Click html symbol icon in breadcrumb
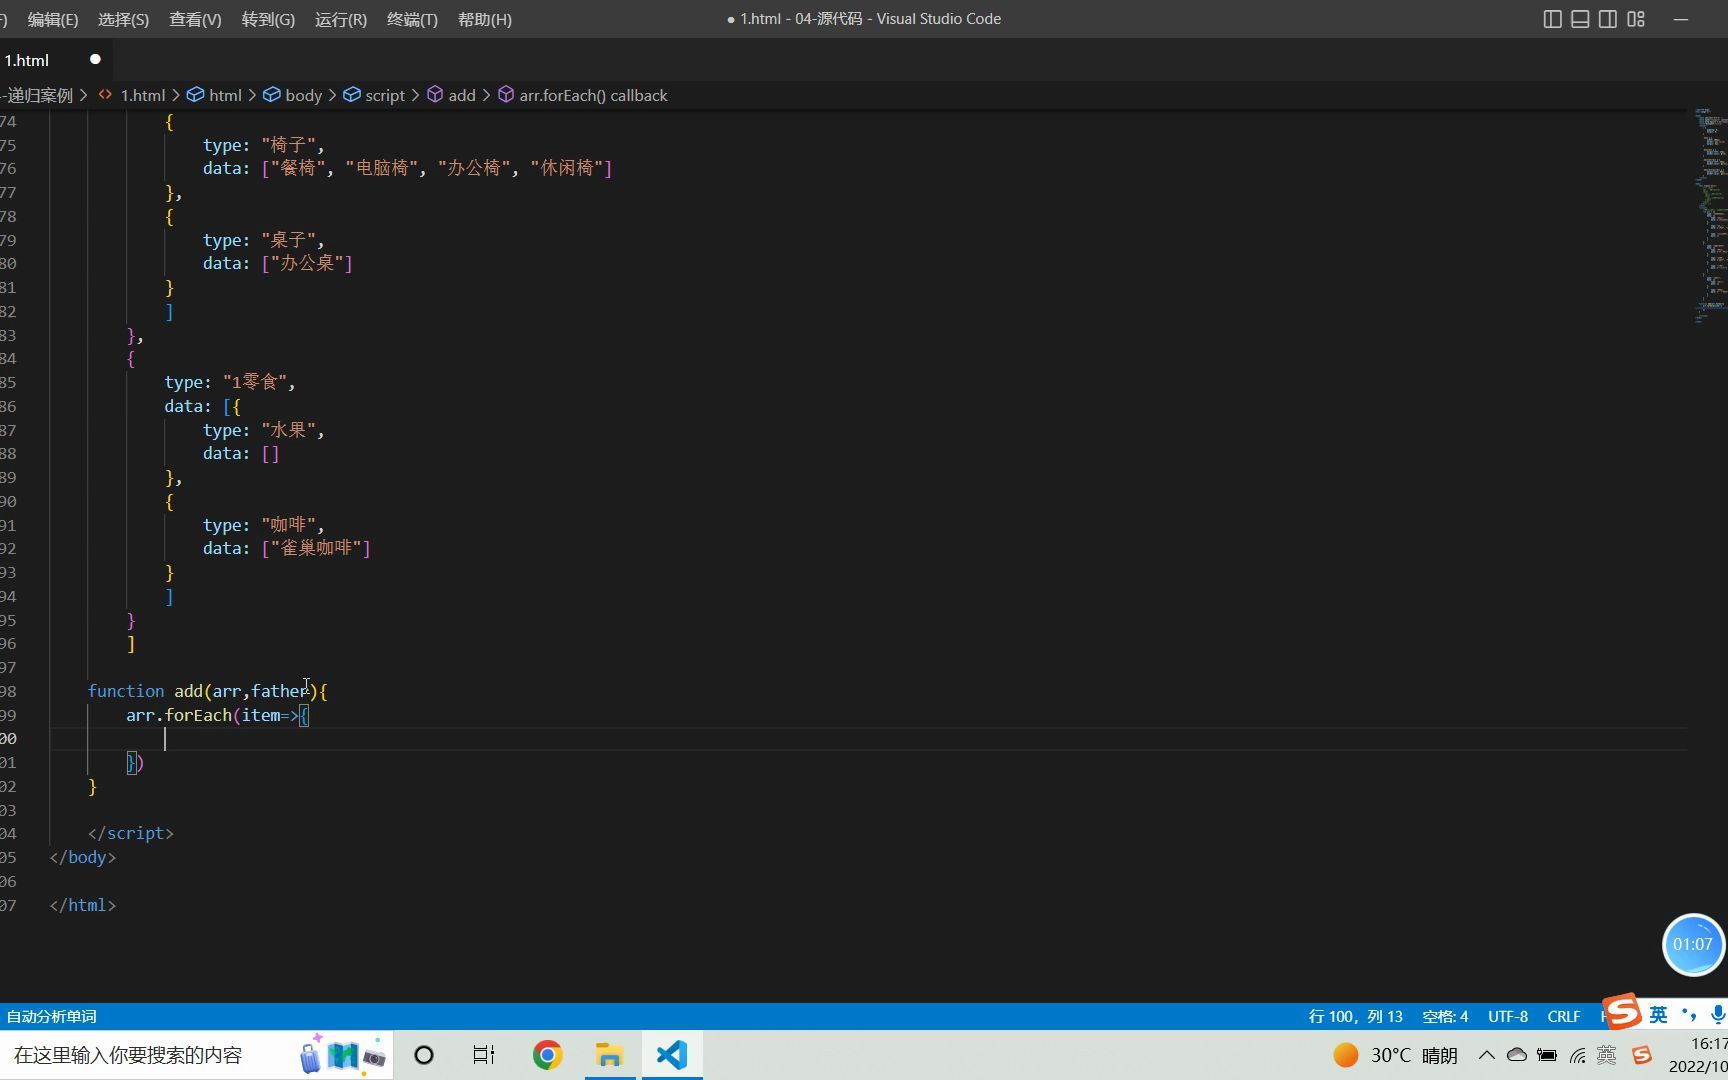This screenshot has width=1728, height=1080. pos(196,94)
